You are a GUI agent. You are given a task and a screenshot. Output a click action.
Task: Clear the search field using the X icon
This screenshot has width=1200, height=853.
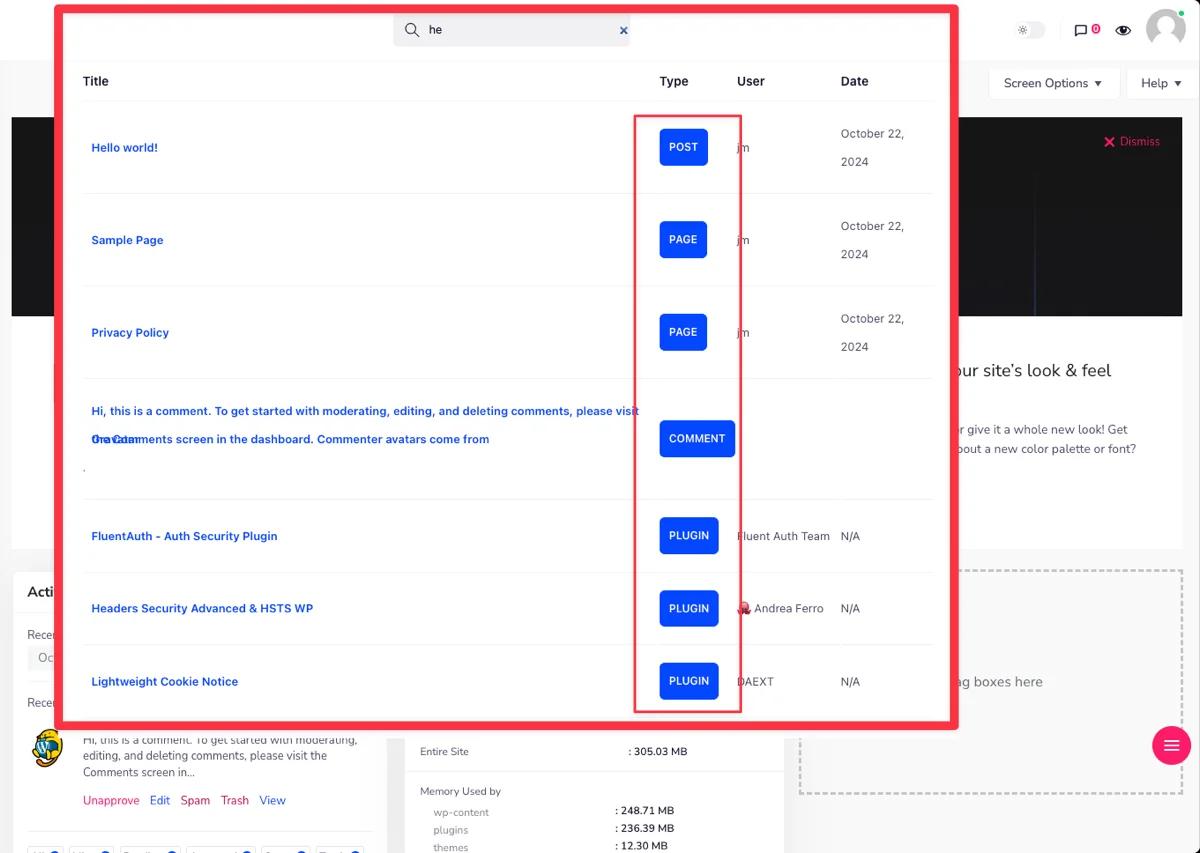tap(623, 30)
